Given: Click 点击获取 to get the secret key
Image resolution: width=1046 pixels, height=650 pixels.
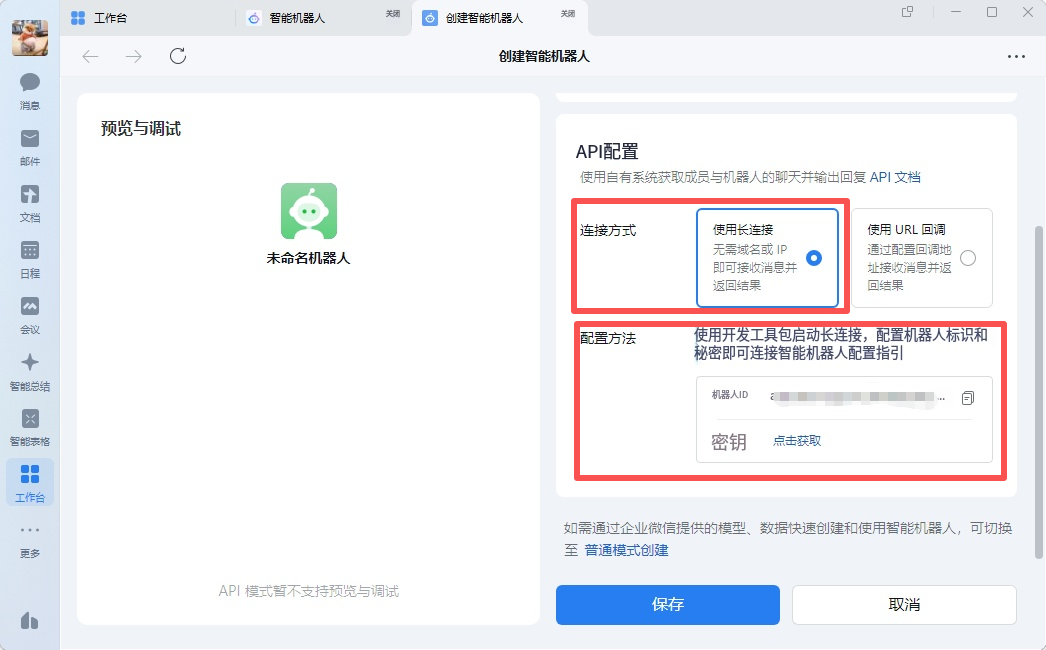Looking at the screenshot, I should click(797, 441).
